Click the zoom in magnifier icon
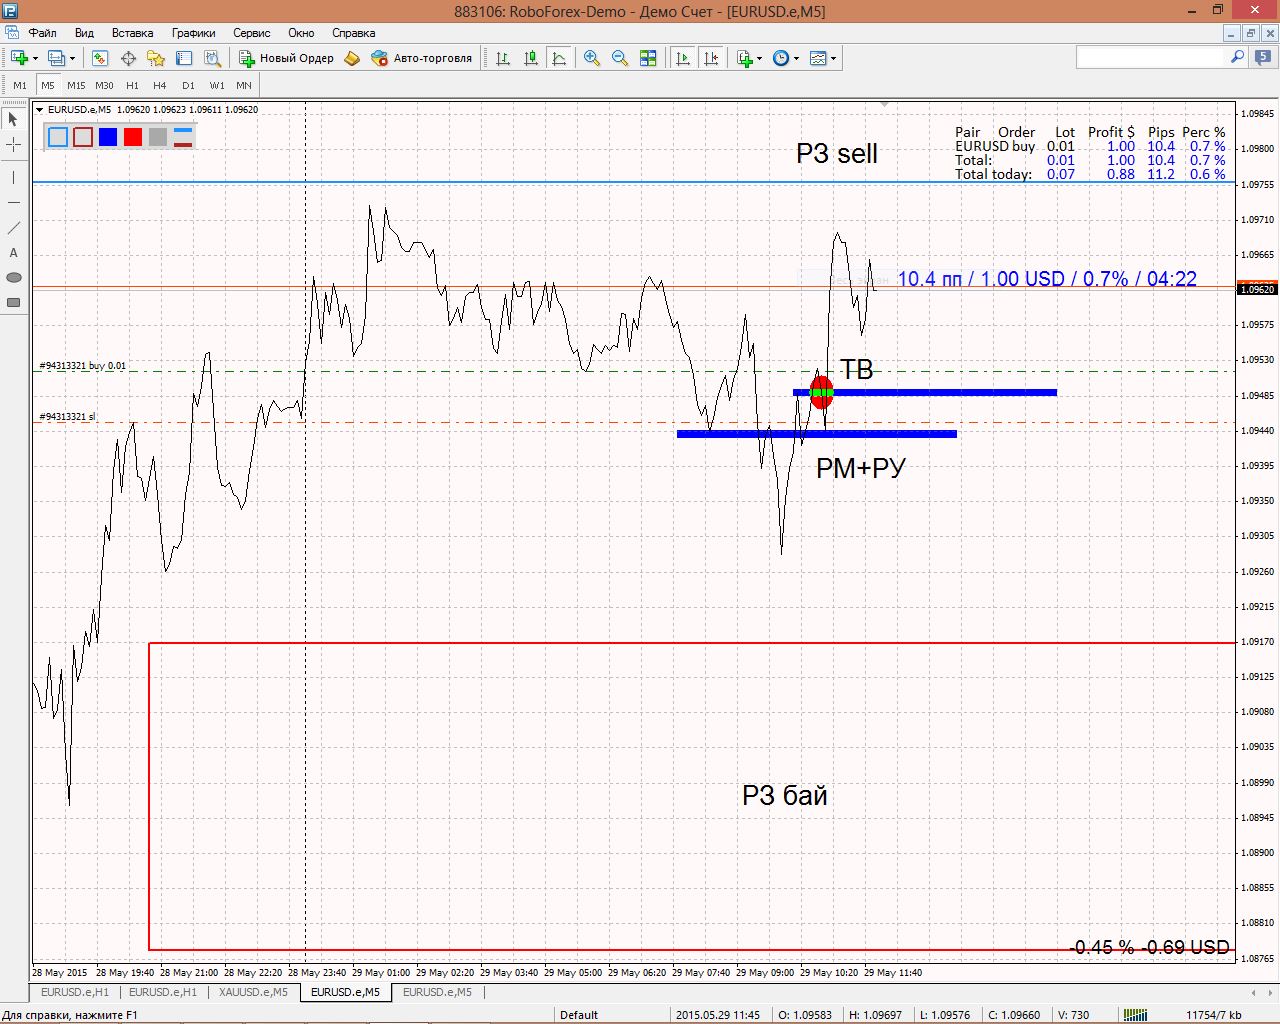Image resolution: width=1280 pixels, height=1024 pixels. pos(592,58)
